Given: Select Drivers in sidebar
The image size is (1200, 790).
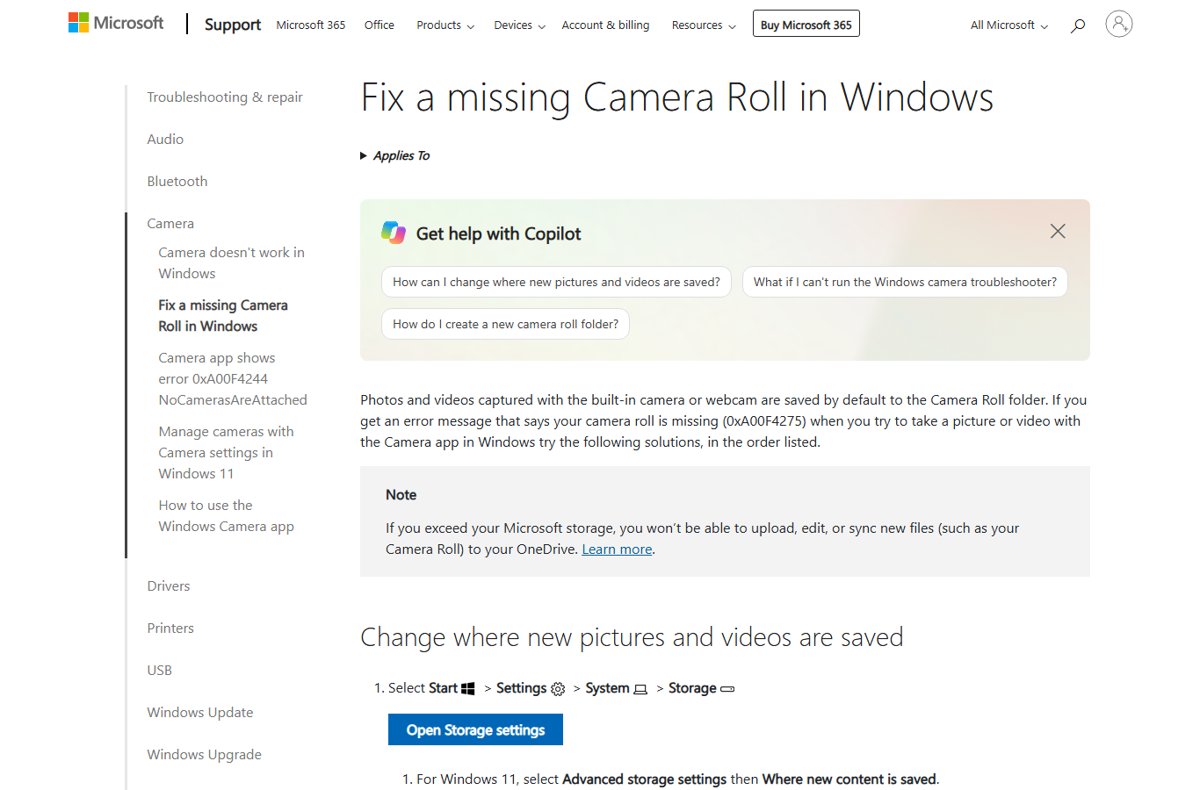Looking at the screenshot, I should pyautogui.click(x=168, y=586).
